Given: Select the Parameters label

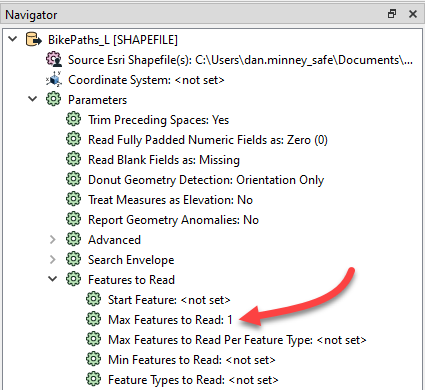Looking at the screenshot, I should point(97,100).
